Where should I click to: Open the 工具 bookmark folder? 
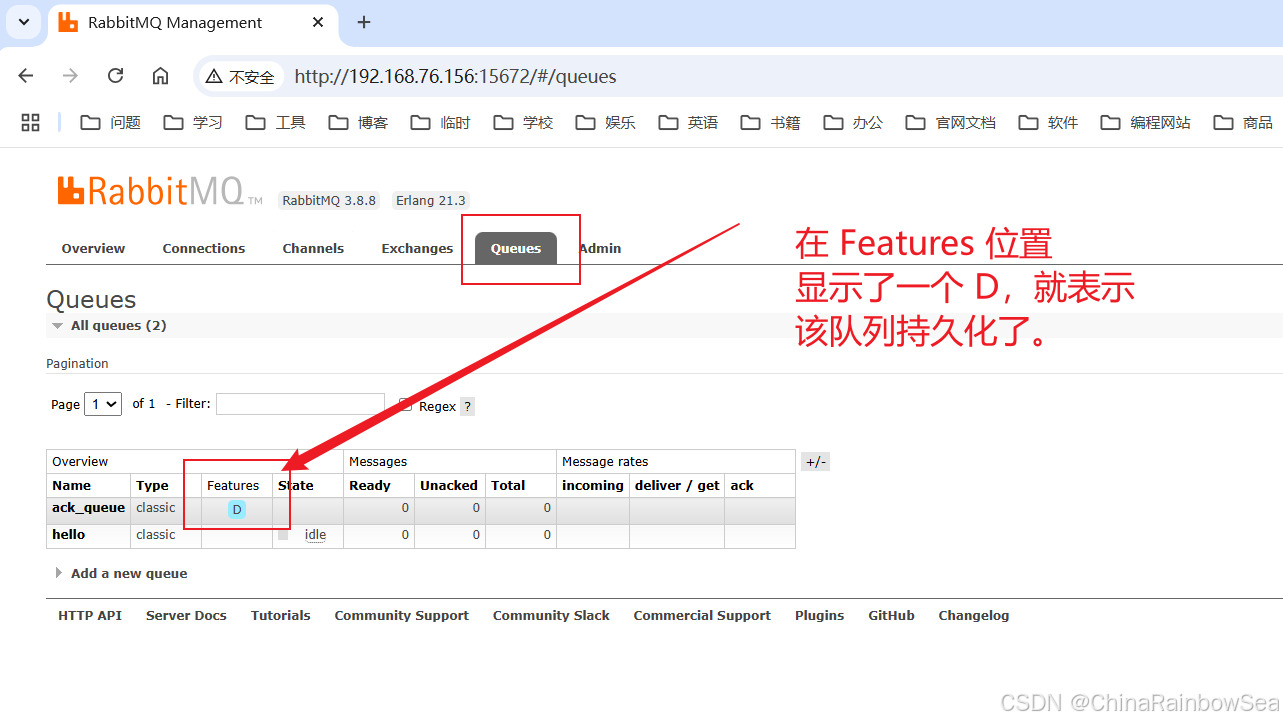coord(276,122)
